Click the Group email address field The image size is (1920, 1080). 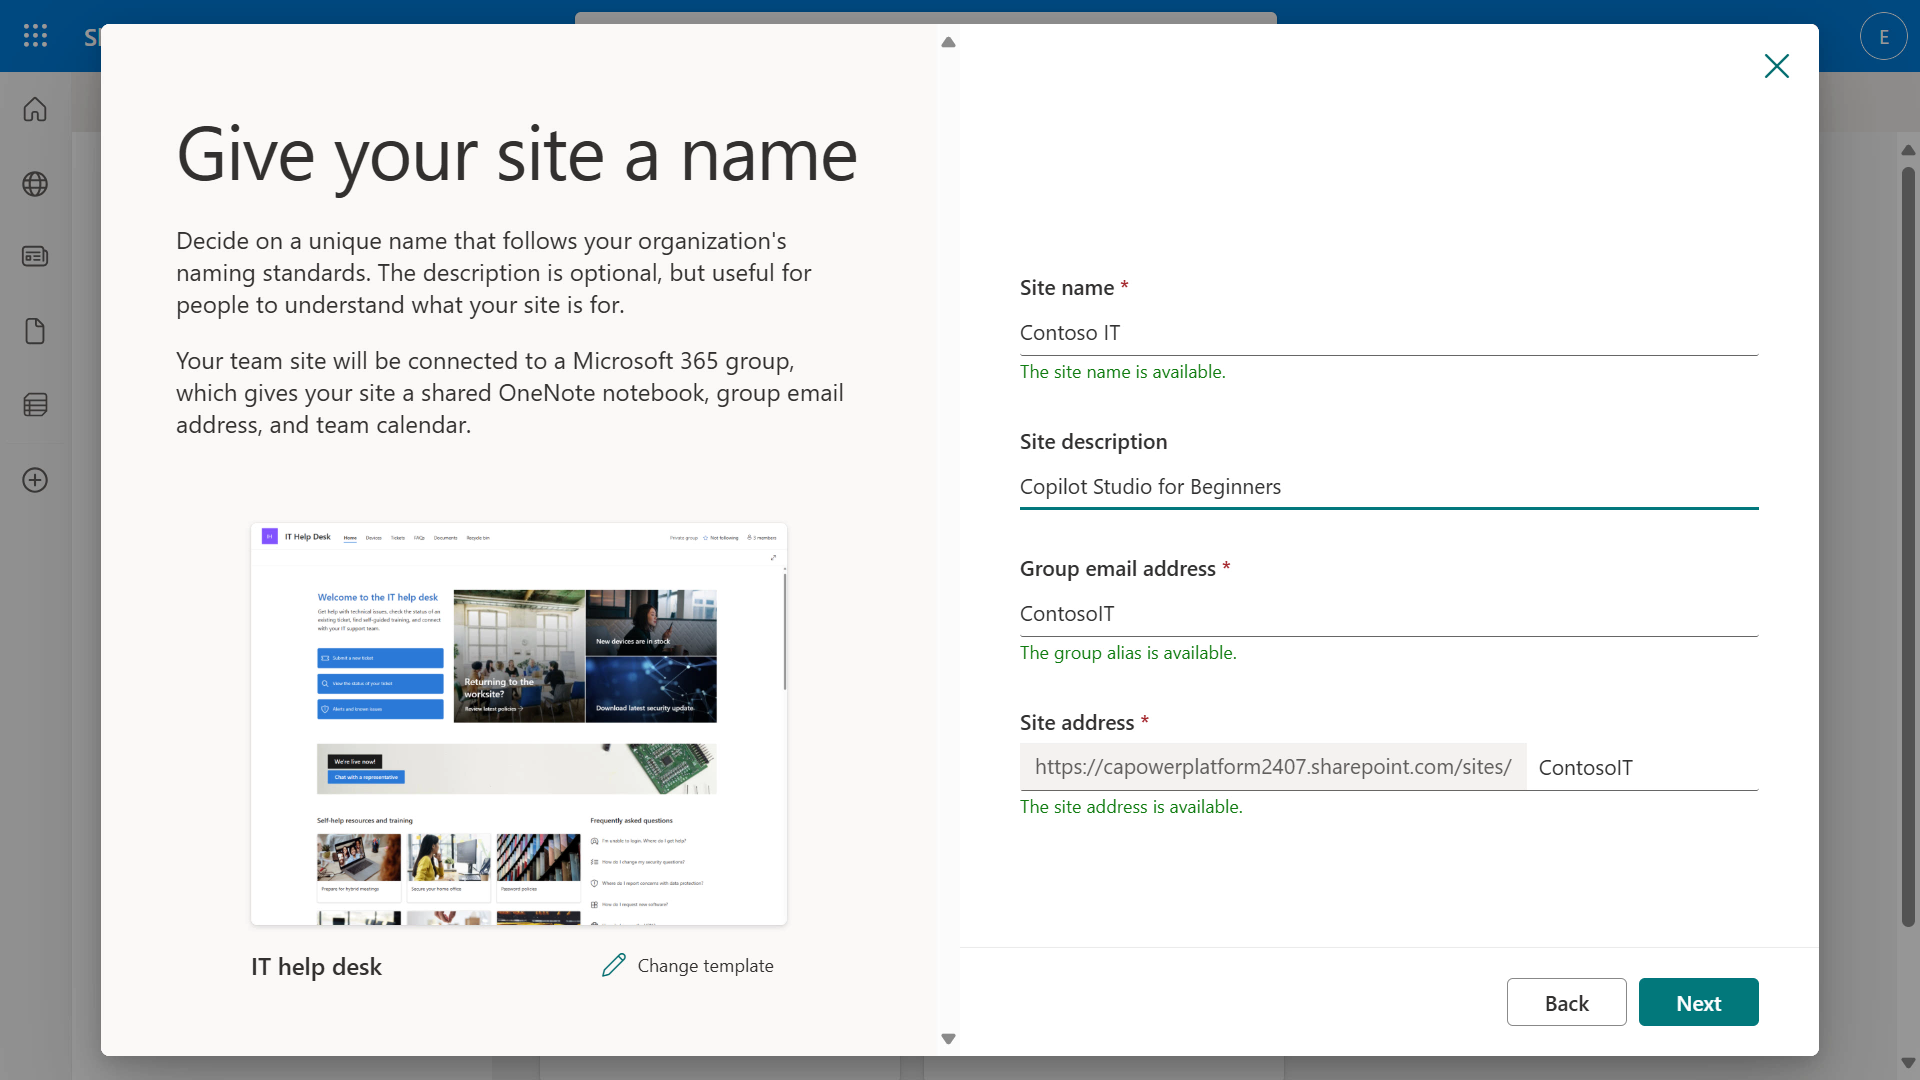(1388, 614)
